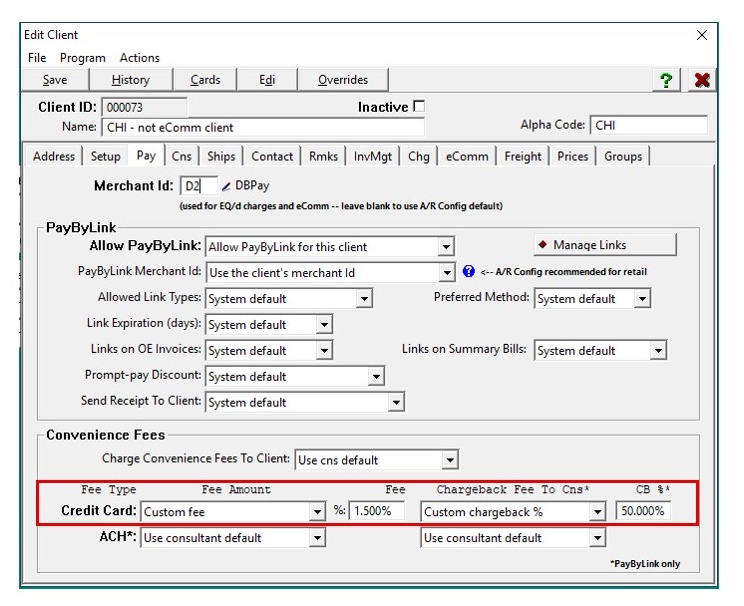744x606 pixels.
Task: Open the Actions menu
Action: (x=140, y=58)
